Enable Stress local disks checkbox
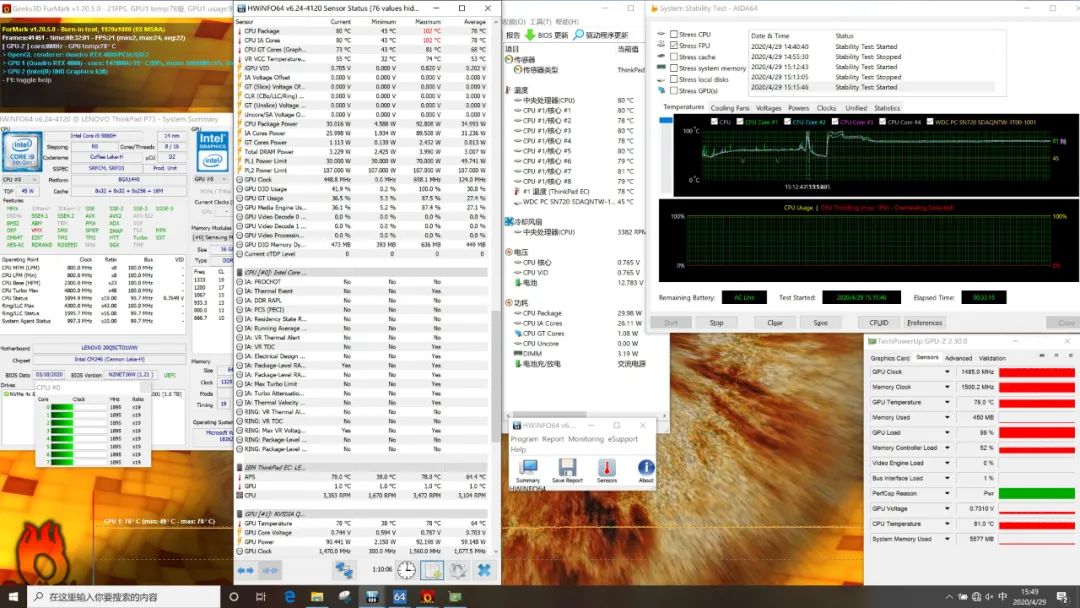1080x608 pixels. coord(674,79)
